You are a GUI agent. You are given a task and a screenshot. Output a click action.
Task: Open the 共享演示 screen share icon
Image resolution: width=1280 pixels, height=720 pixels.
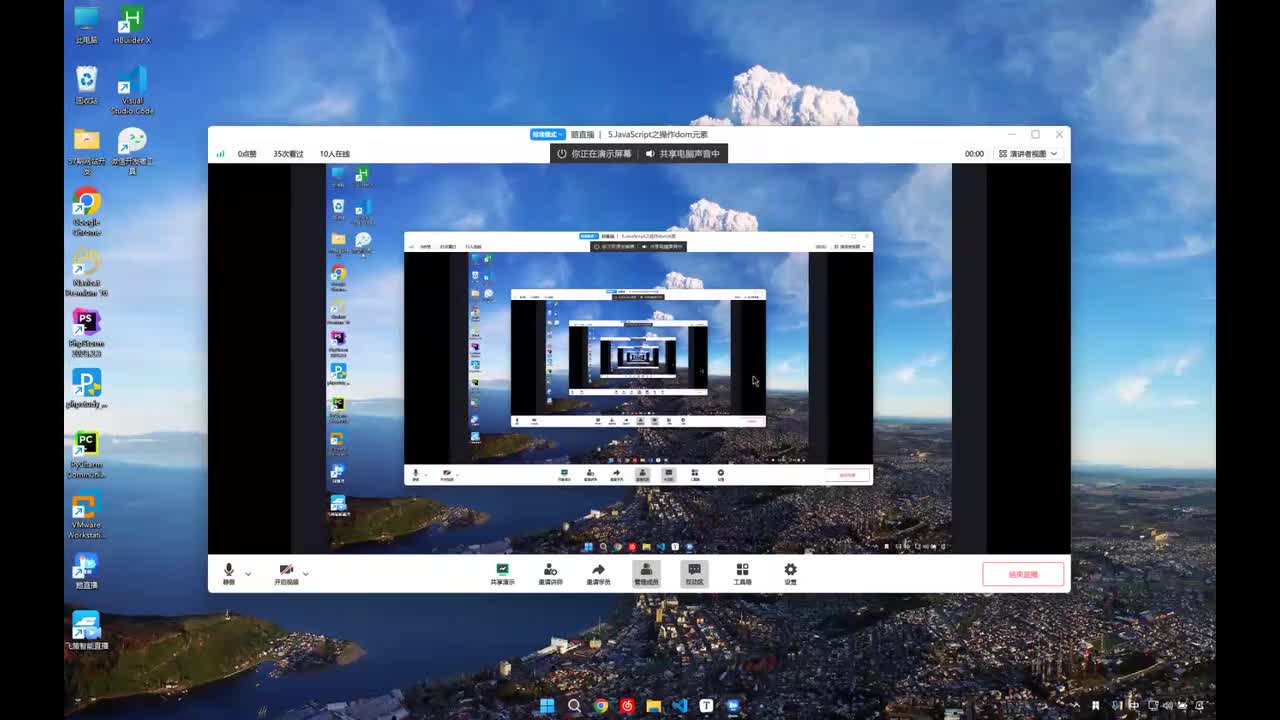tap(502, 573)
